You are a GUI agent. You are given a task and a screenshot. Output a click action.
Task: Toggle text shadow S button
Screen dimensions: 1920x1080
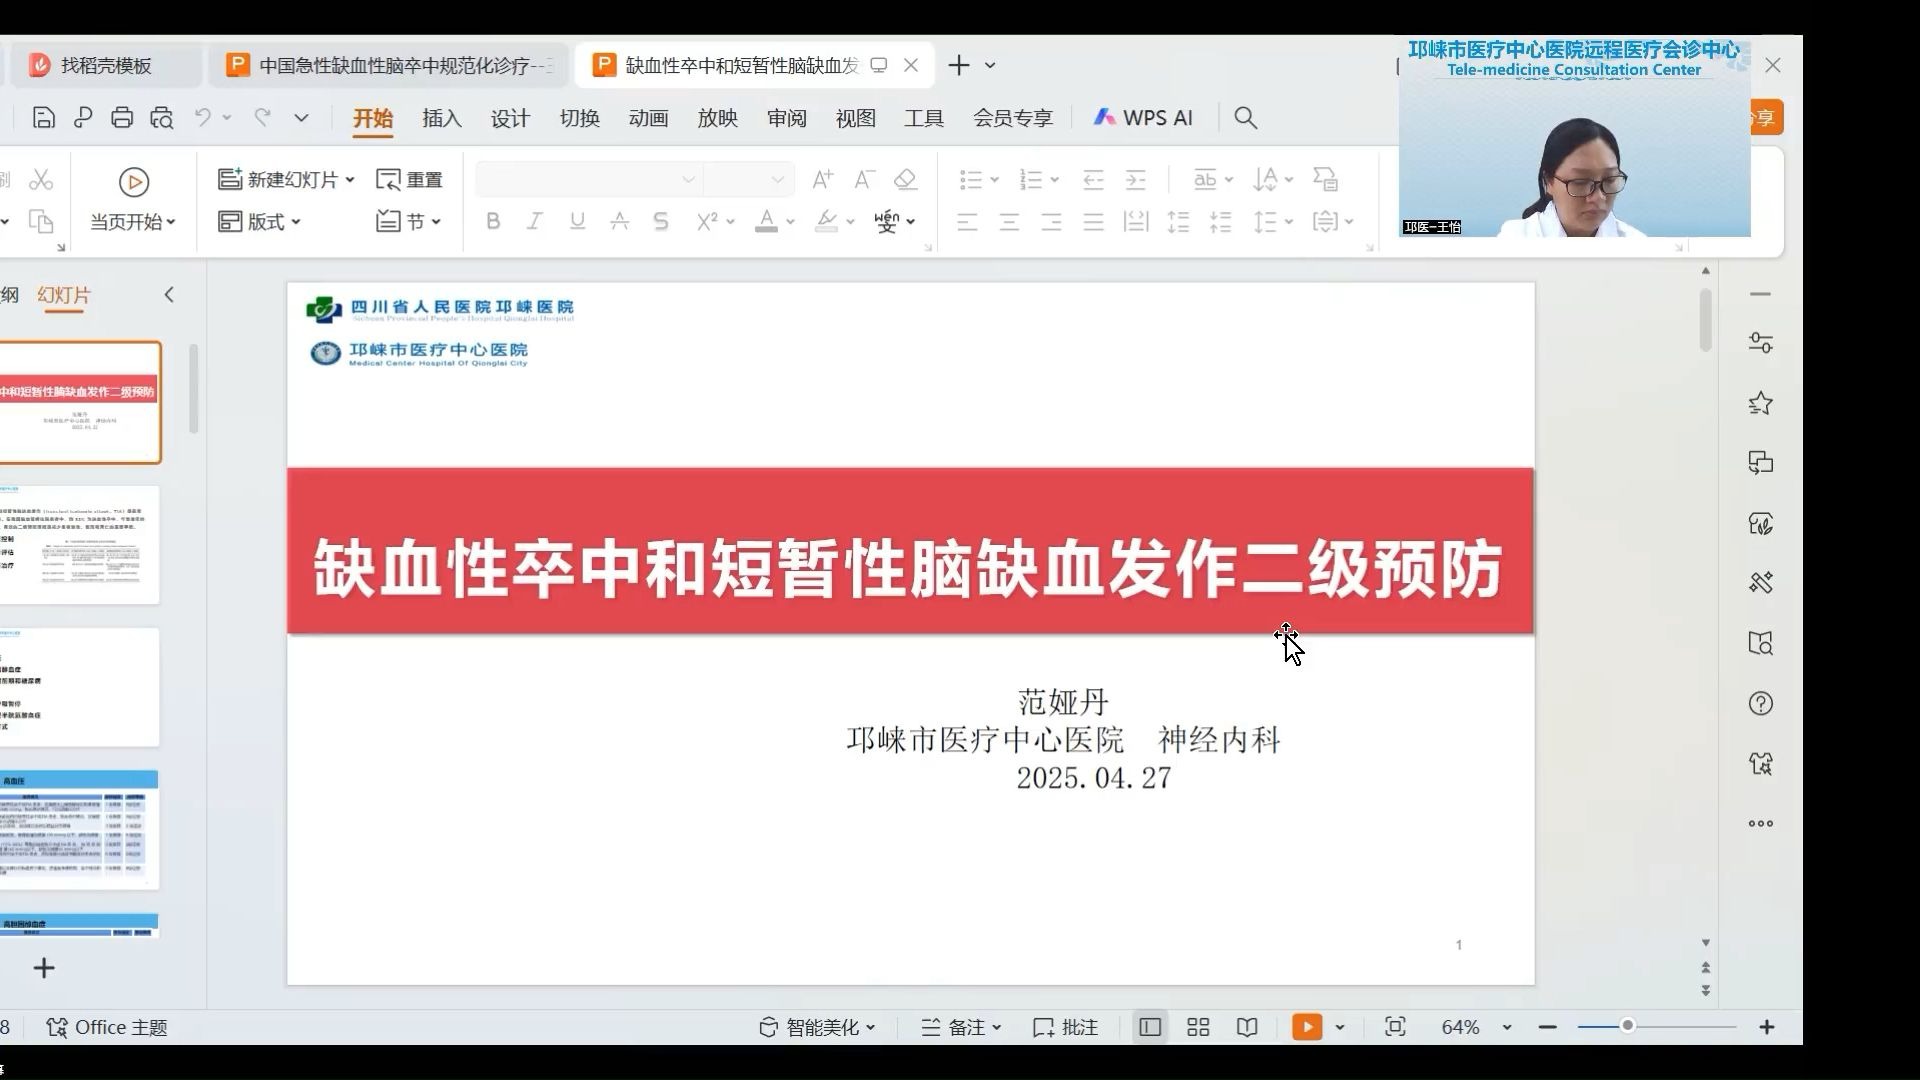[x=661, y=222]
